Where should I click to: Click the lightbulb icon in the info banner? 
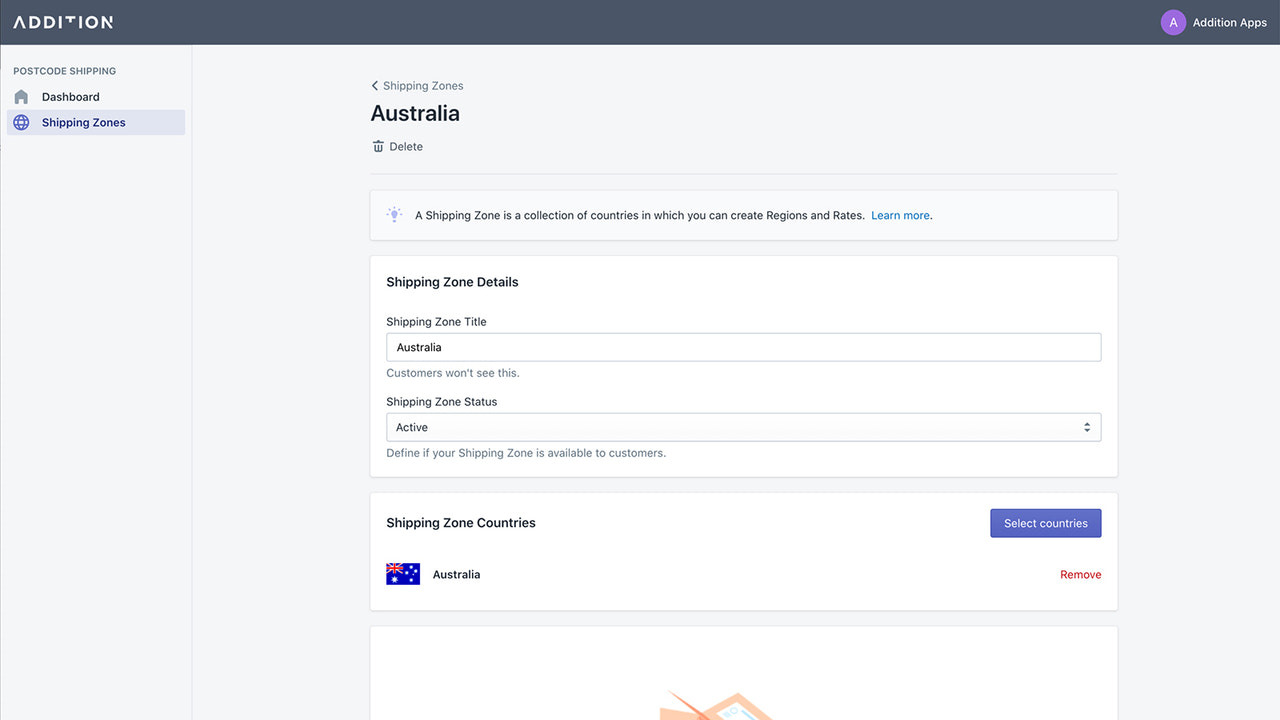point(394,214)
